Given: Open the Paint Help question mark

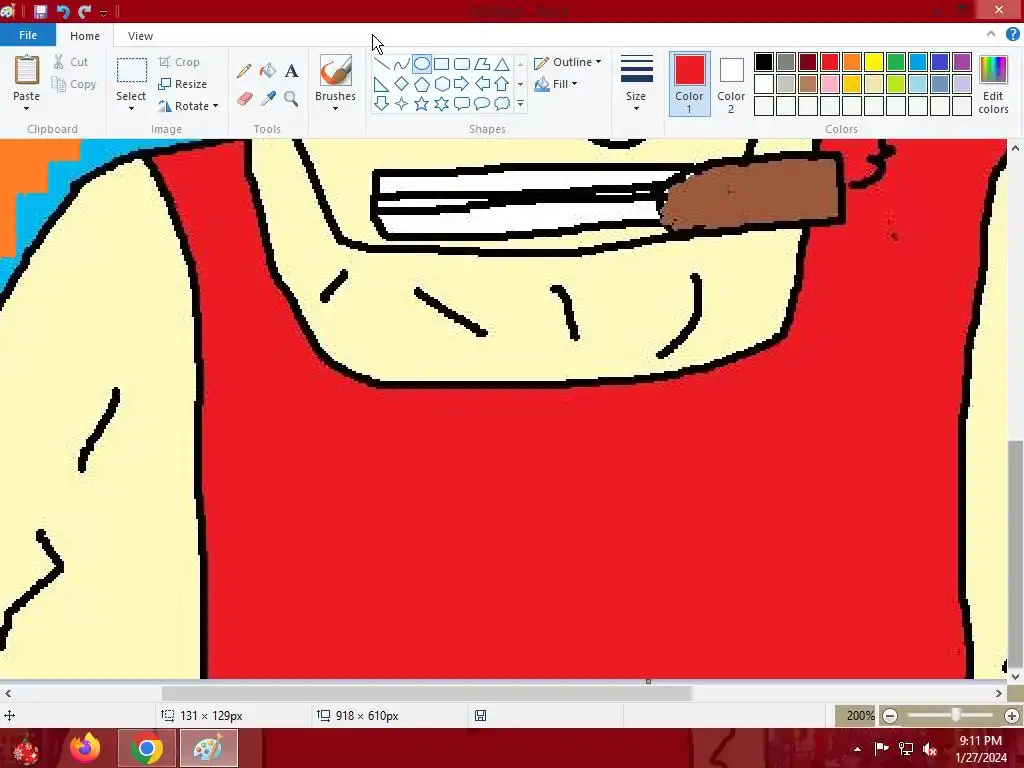Looking at the screenshot, I should pos(1012,35).
